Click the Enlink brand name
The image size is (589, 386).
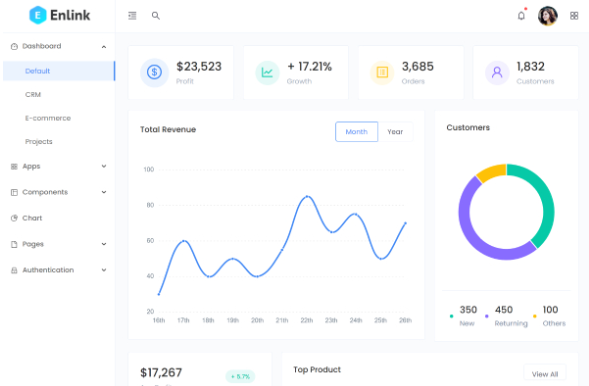(x=70, y=15)
